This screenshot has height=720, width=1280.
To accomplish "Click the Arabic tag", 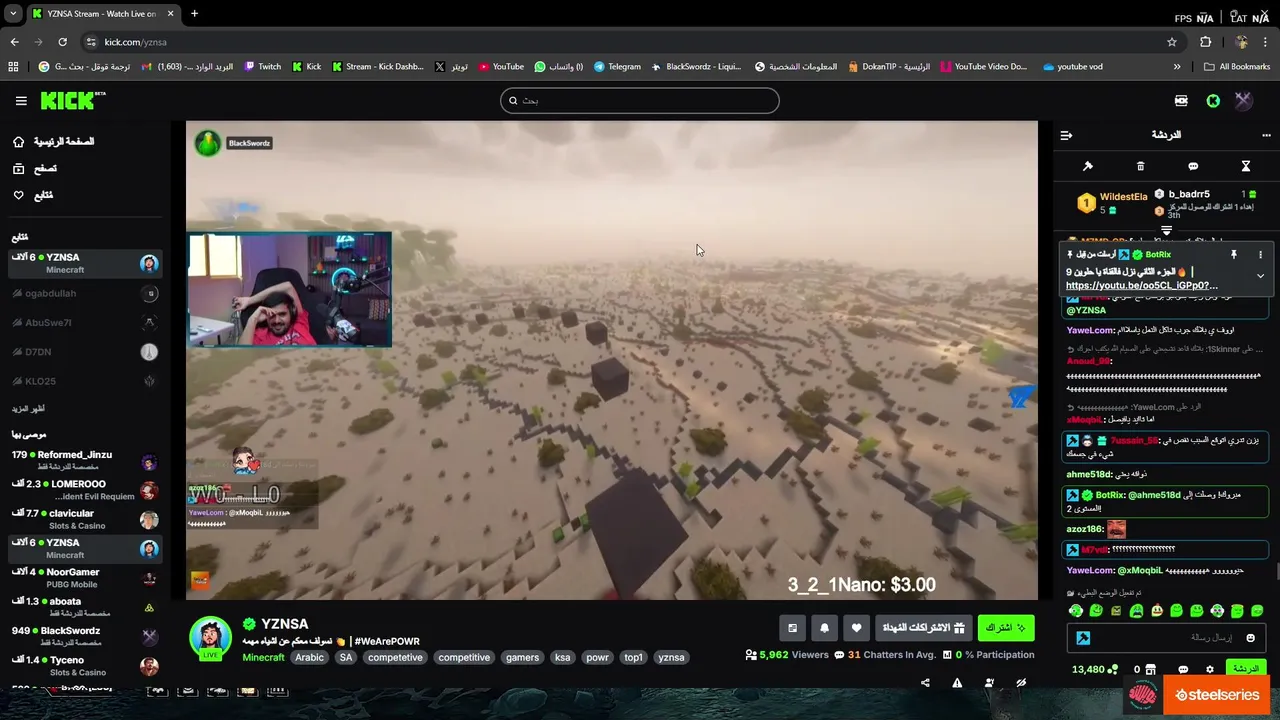I will pyautogui.click(x=309, y=657).
